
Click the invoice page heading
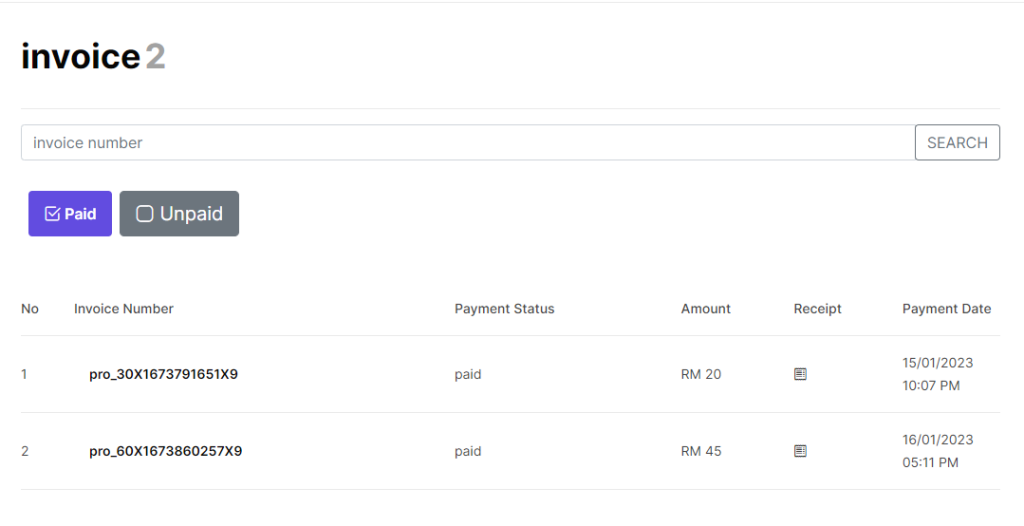(93, 56)
